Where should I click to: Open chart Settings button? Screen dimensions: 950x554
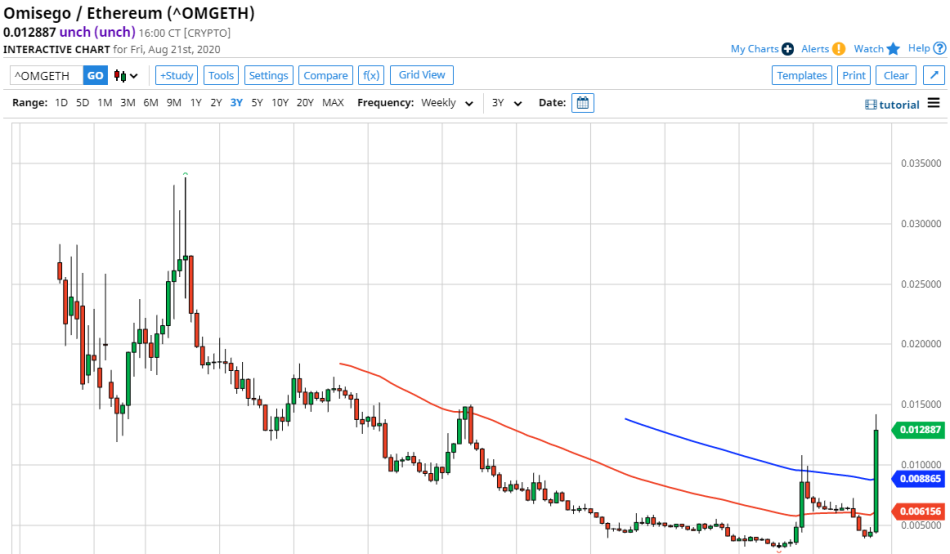pos(268,76)
